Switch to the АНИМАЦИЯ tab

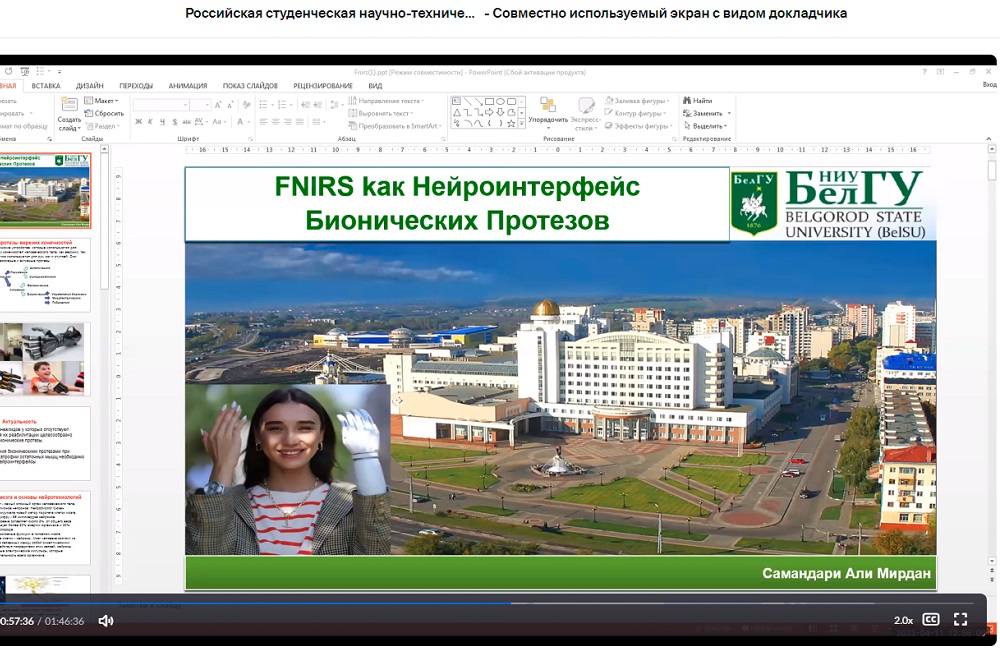pyautogui.click(x=188, y=86)
